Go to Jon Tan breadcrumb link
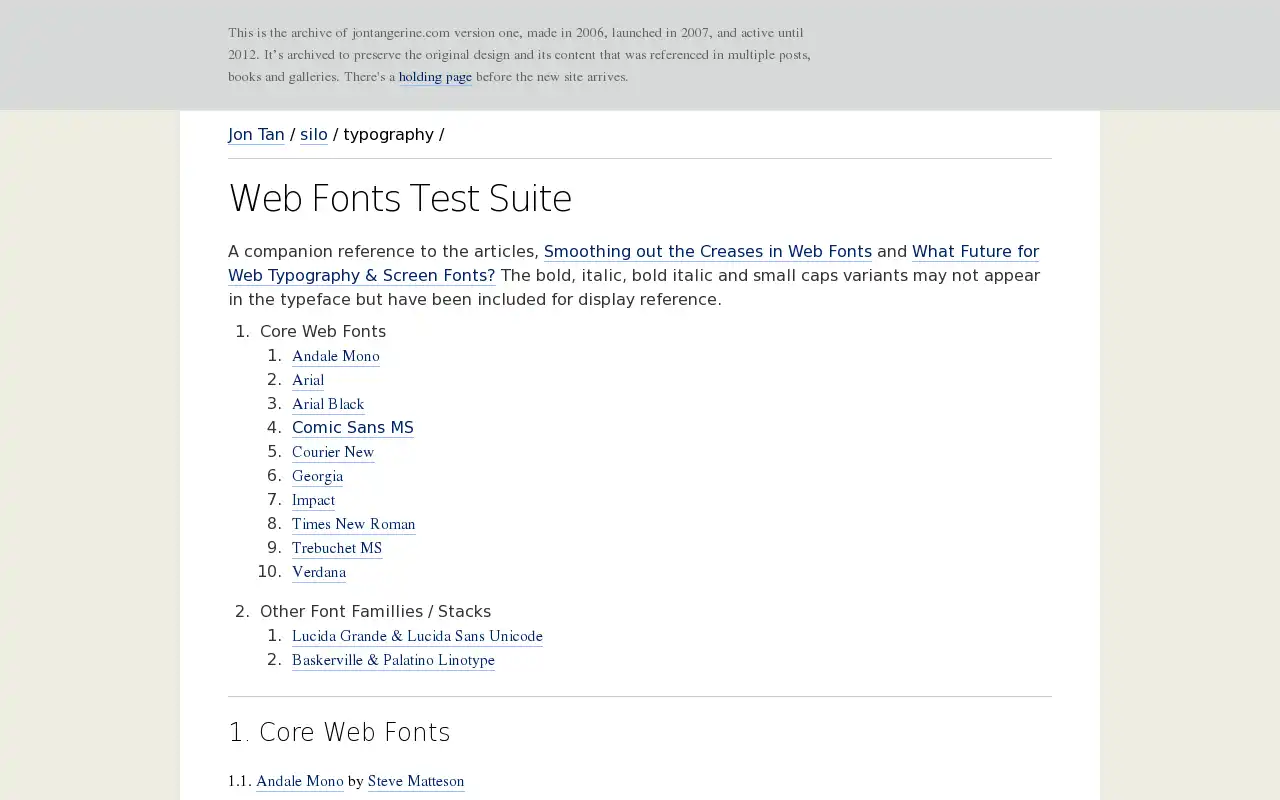Viewport: 1280px width, 800px height. (x=256, y=134)
